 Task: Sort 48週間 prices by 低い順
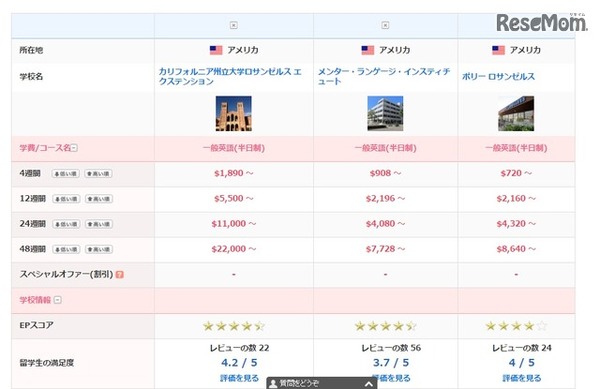(66, 249)
